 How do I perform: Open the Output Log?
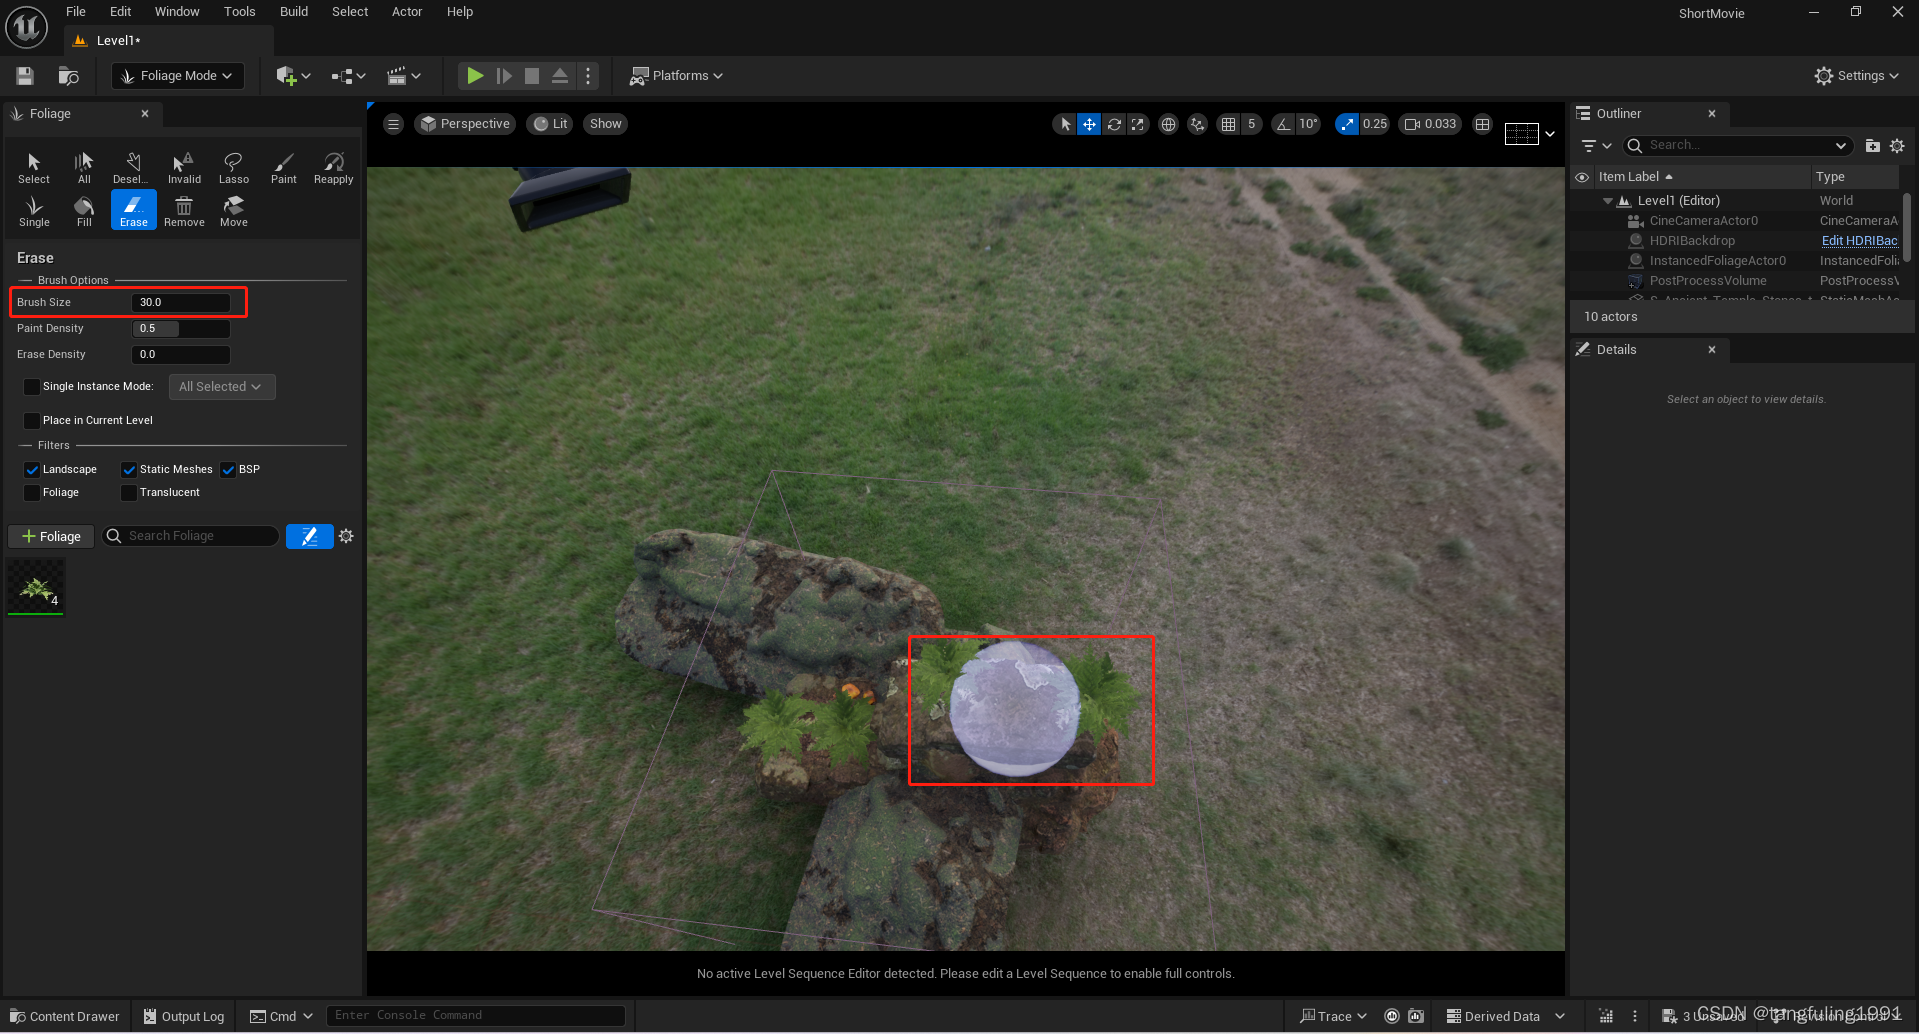point(183,1016)
